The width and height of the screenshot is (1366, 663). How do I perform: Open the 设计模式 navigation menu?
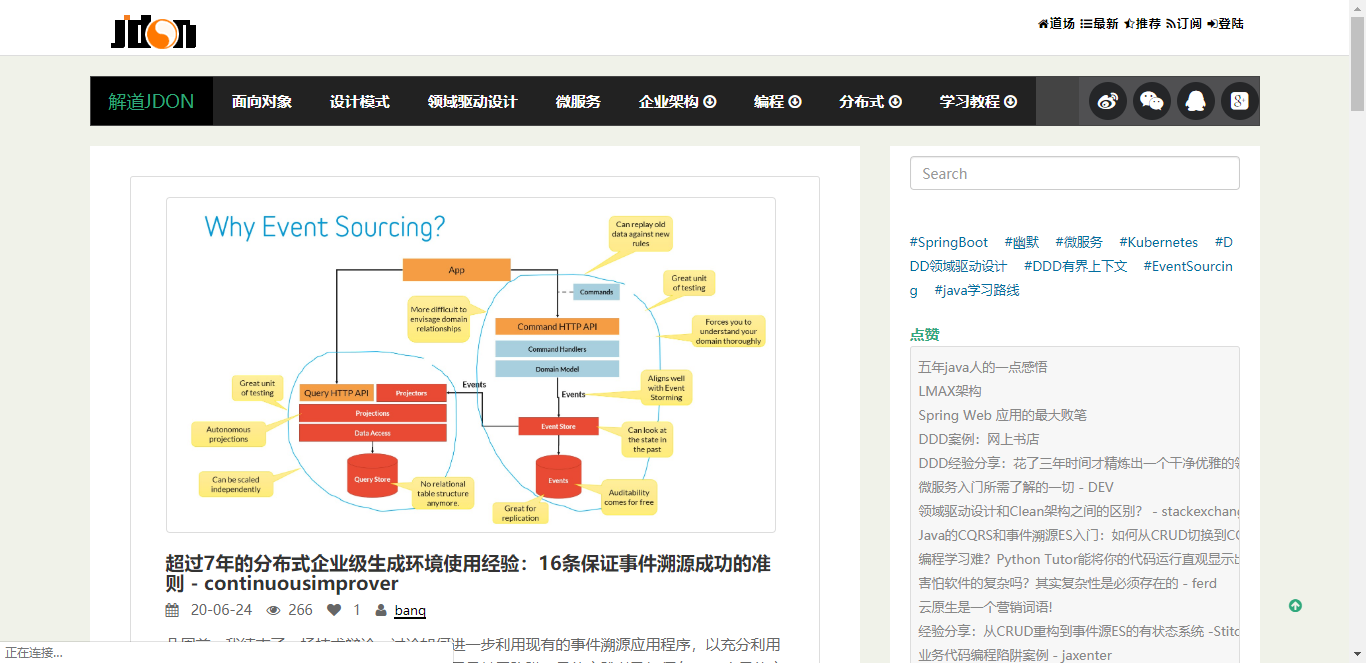(360, 101)
